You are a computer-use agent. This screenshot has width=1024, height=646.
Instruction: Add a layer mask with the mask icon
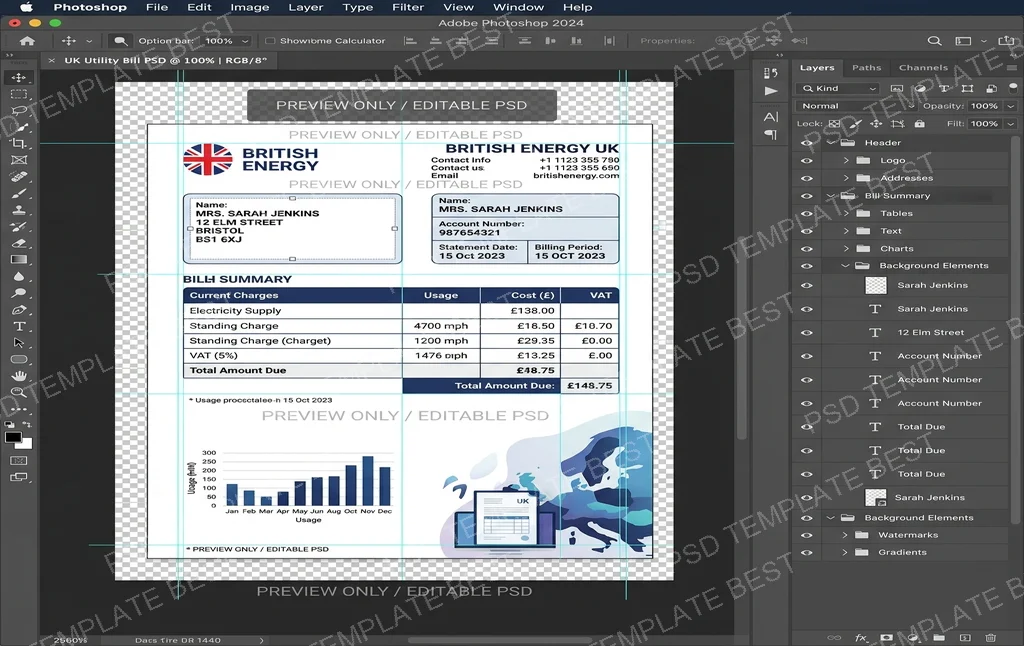coord(886,638)
